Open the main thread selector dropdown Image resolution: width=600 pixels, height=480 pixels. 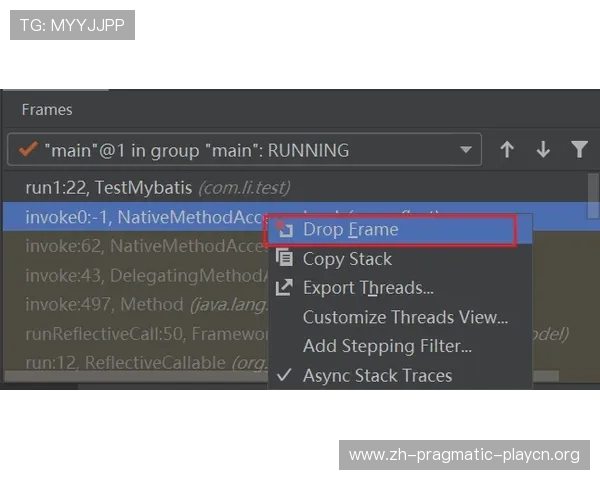pyautogui.click(x=244, y=150)
